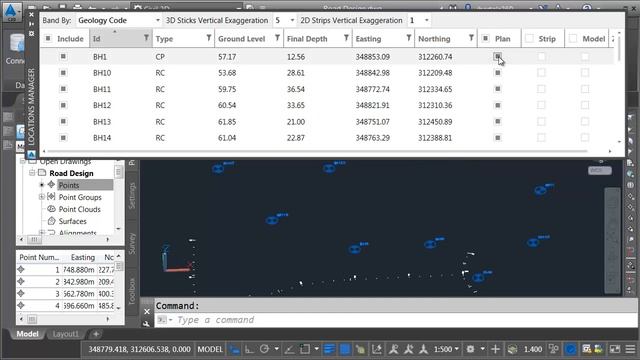Click the isolate objects status icon
The image size is (640, 360).
coord(554,349)
